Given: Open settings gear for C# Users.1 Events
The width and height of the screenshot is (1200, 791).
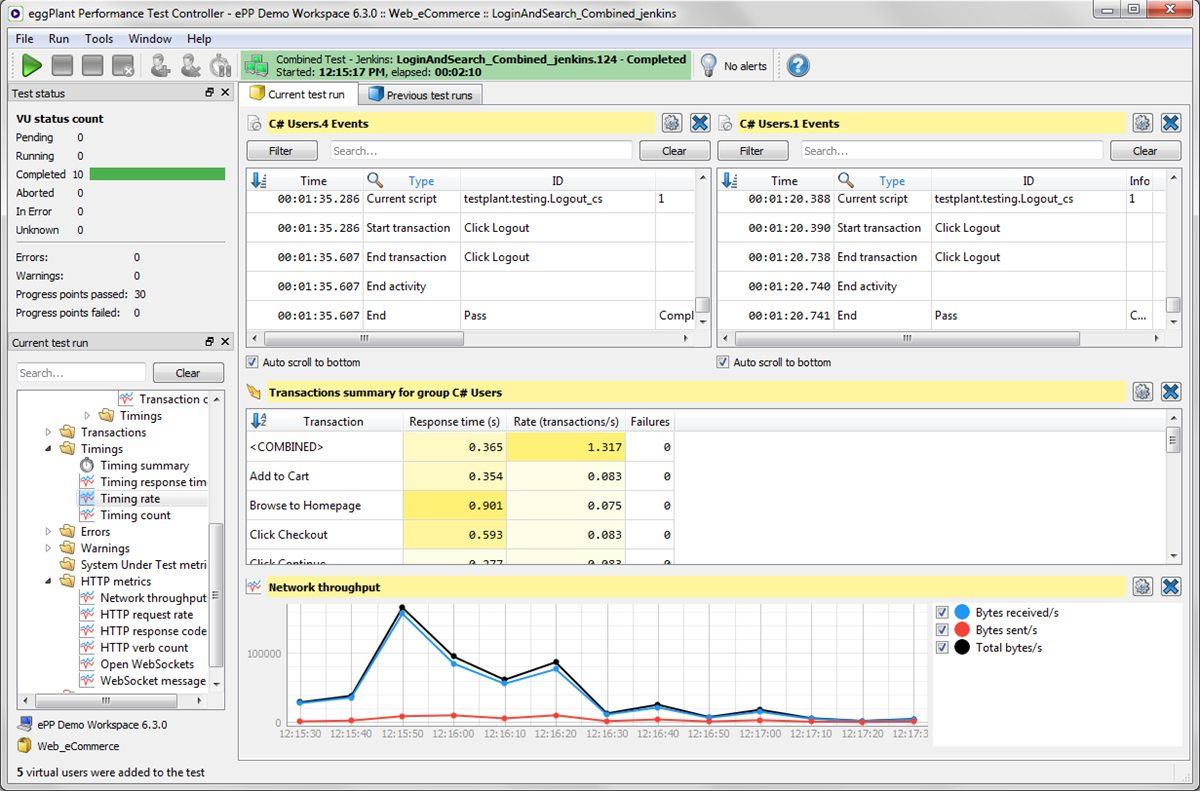Looking at the screenshot, I should click(x=1142, y=123).
